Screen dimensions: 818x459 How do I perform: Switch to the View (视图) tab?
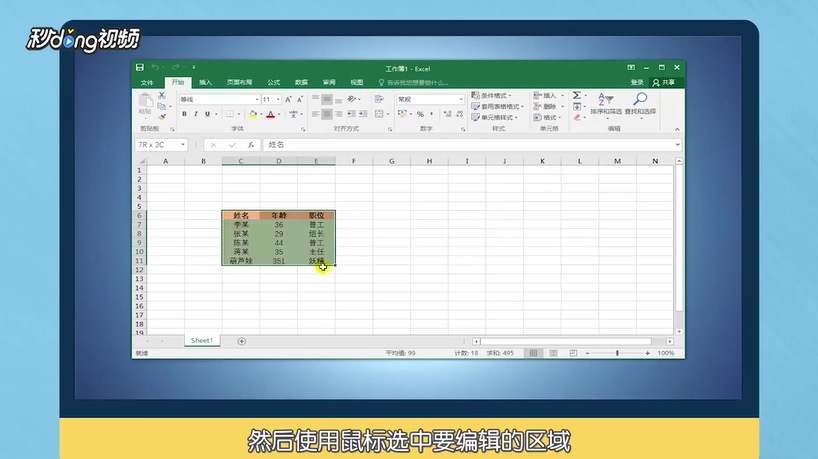357,82
